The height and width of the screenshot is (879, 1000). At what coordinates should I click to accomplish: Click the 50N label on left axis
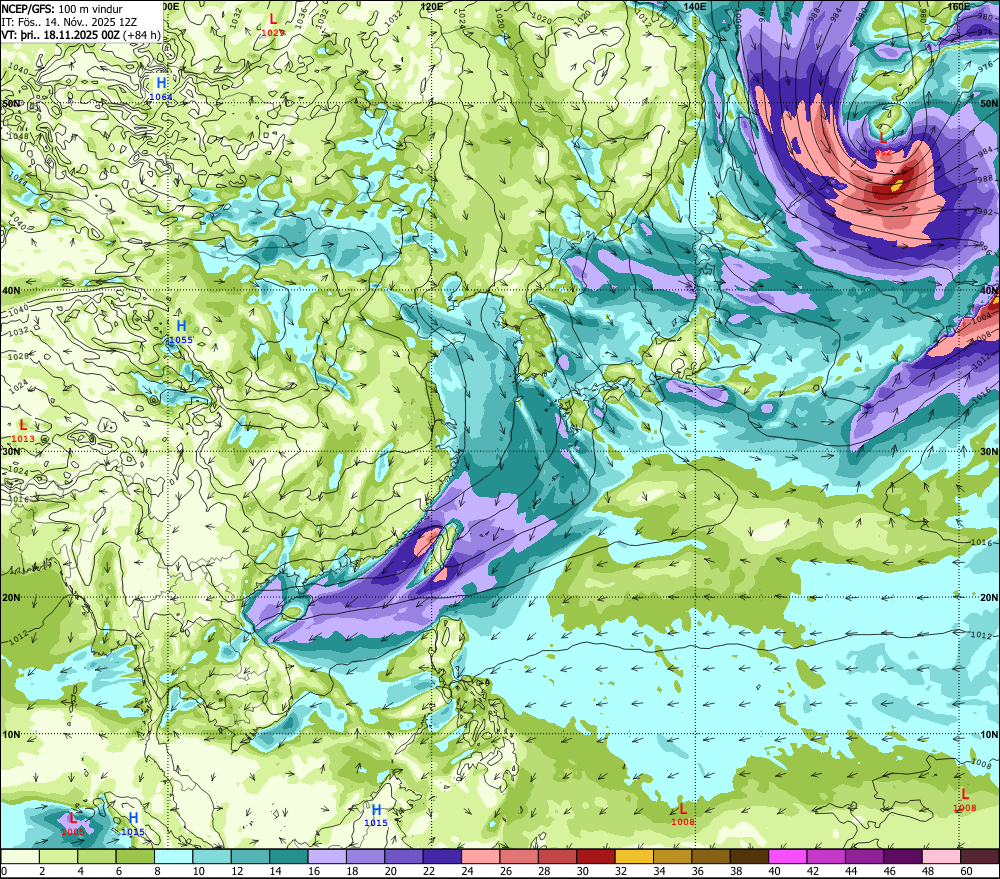[11, 104]
